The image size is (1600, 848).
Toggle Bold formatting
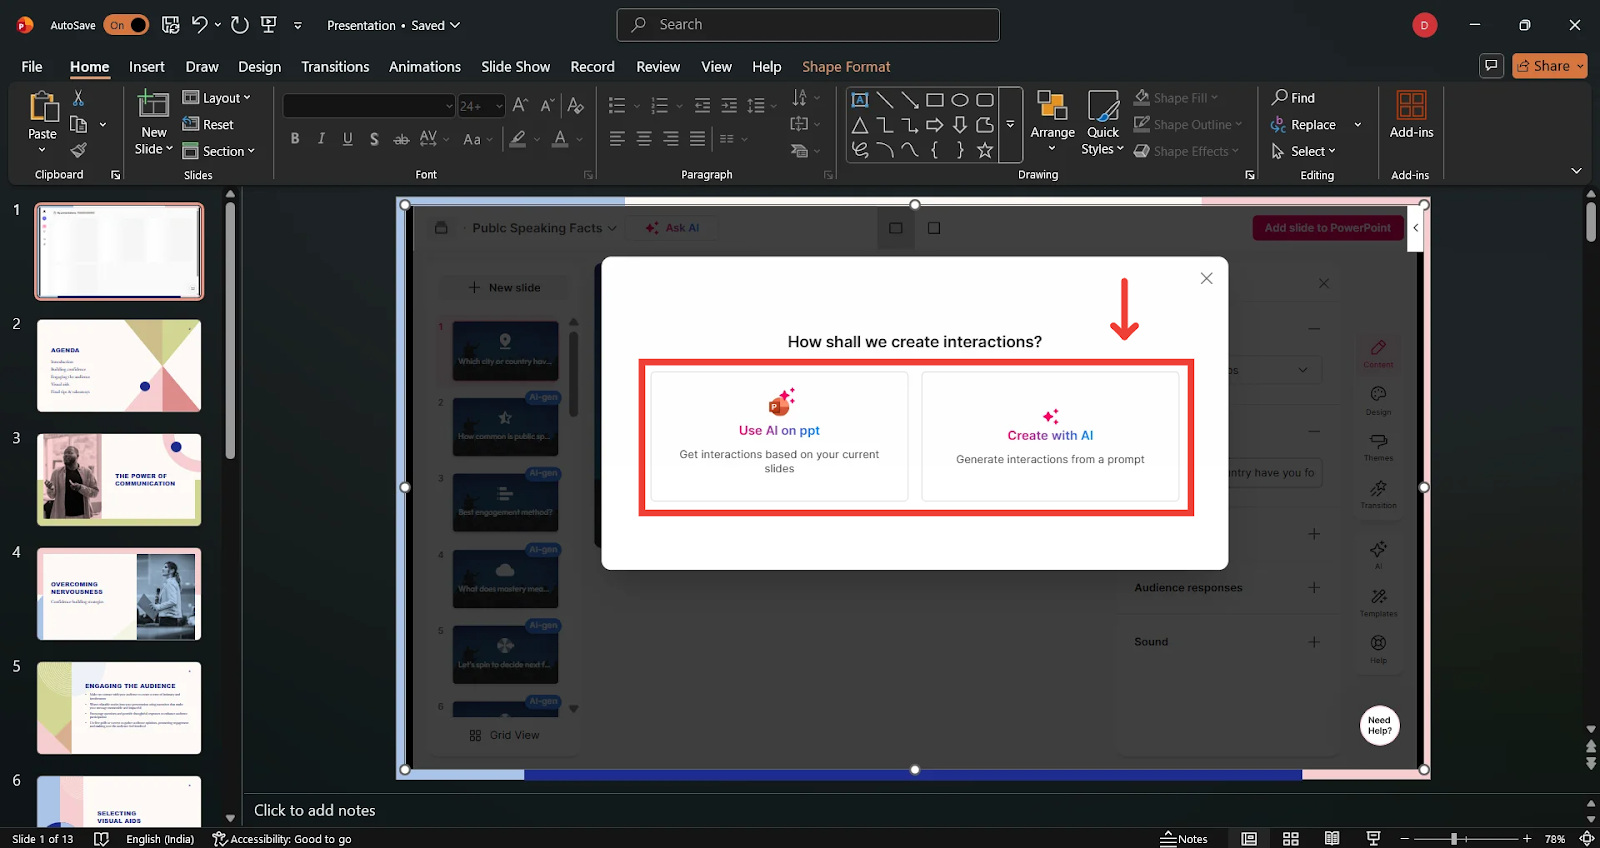(295, 139)
